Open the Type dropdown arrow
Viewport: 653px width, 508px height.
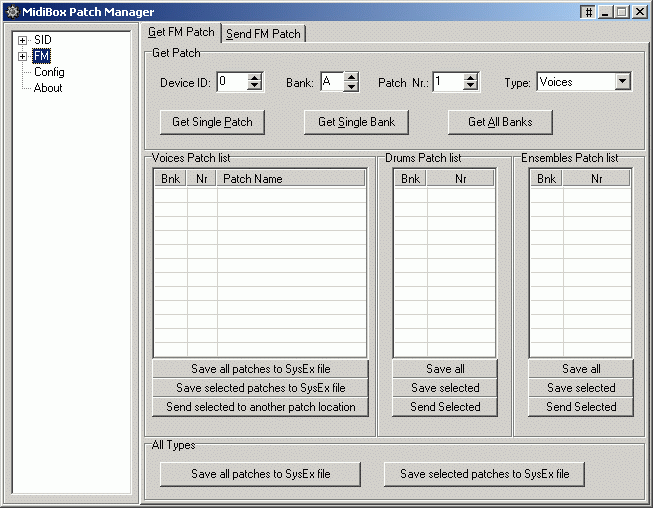pyautogui.click(x=623, y=81)
